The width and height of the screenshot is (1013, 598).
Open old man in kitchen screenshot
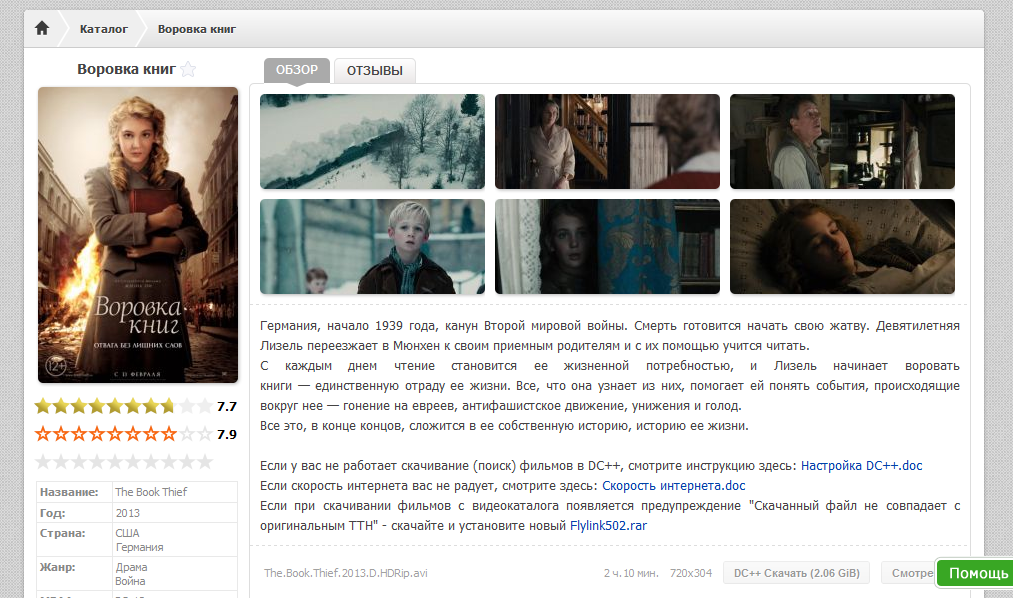click(842, 141)
